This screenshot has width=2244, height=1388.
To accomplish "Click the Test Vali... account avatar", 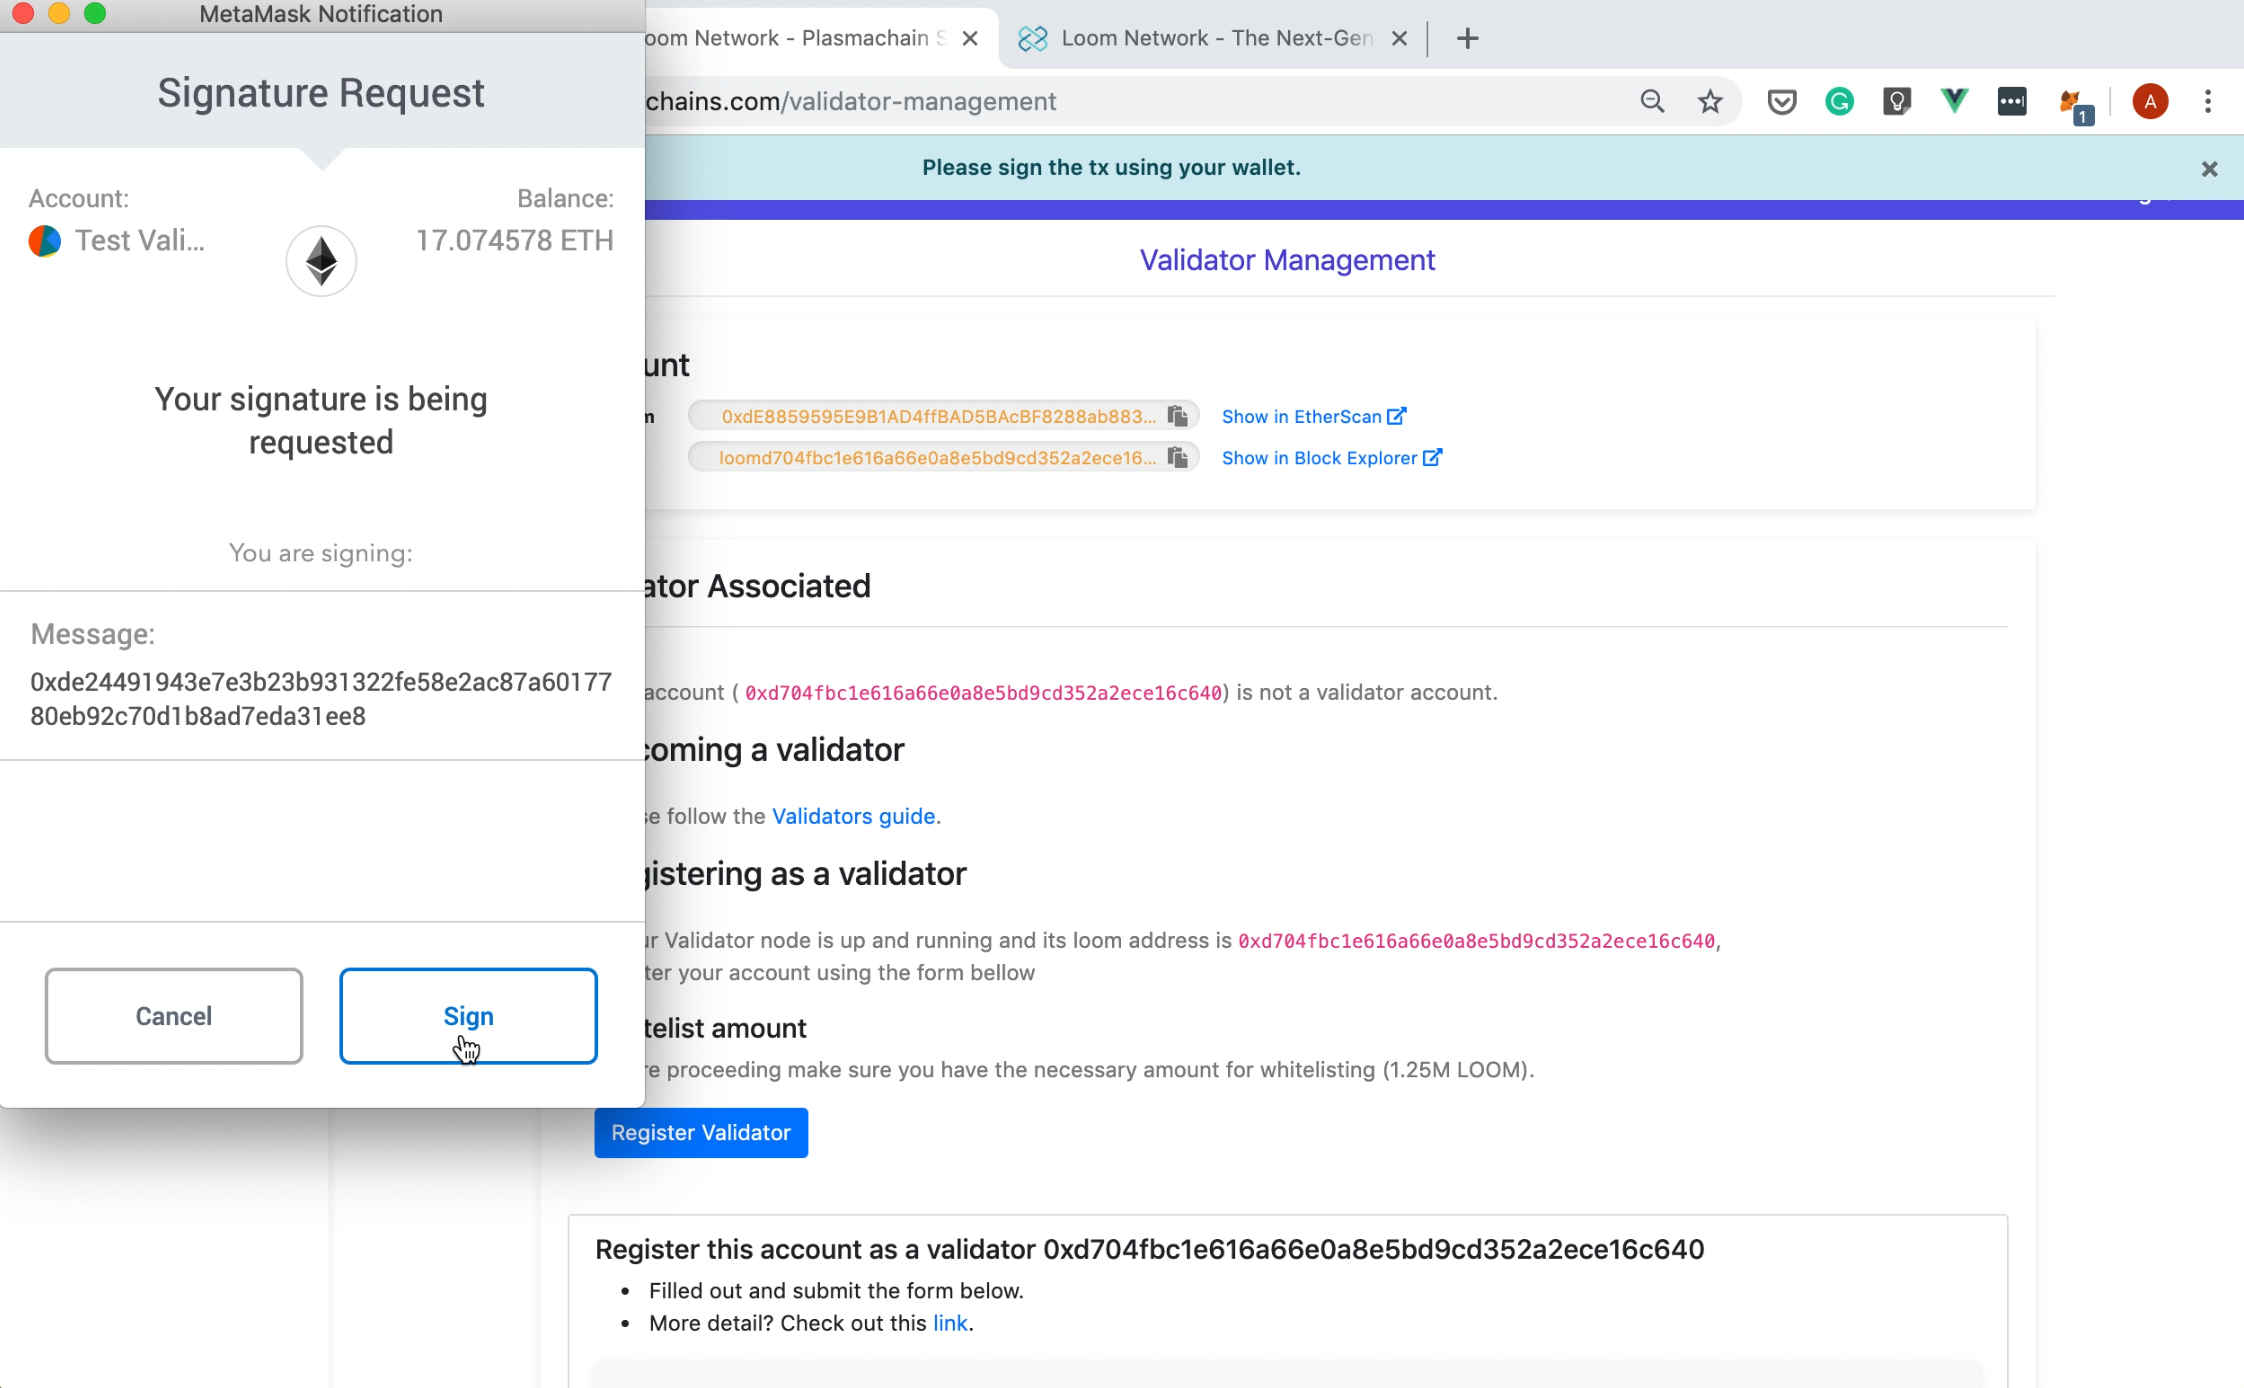I will pyautogui.click(x=45, y=241).
